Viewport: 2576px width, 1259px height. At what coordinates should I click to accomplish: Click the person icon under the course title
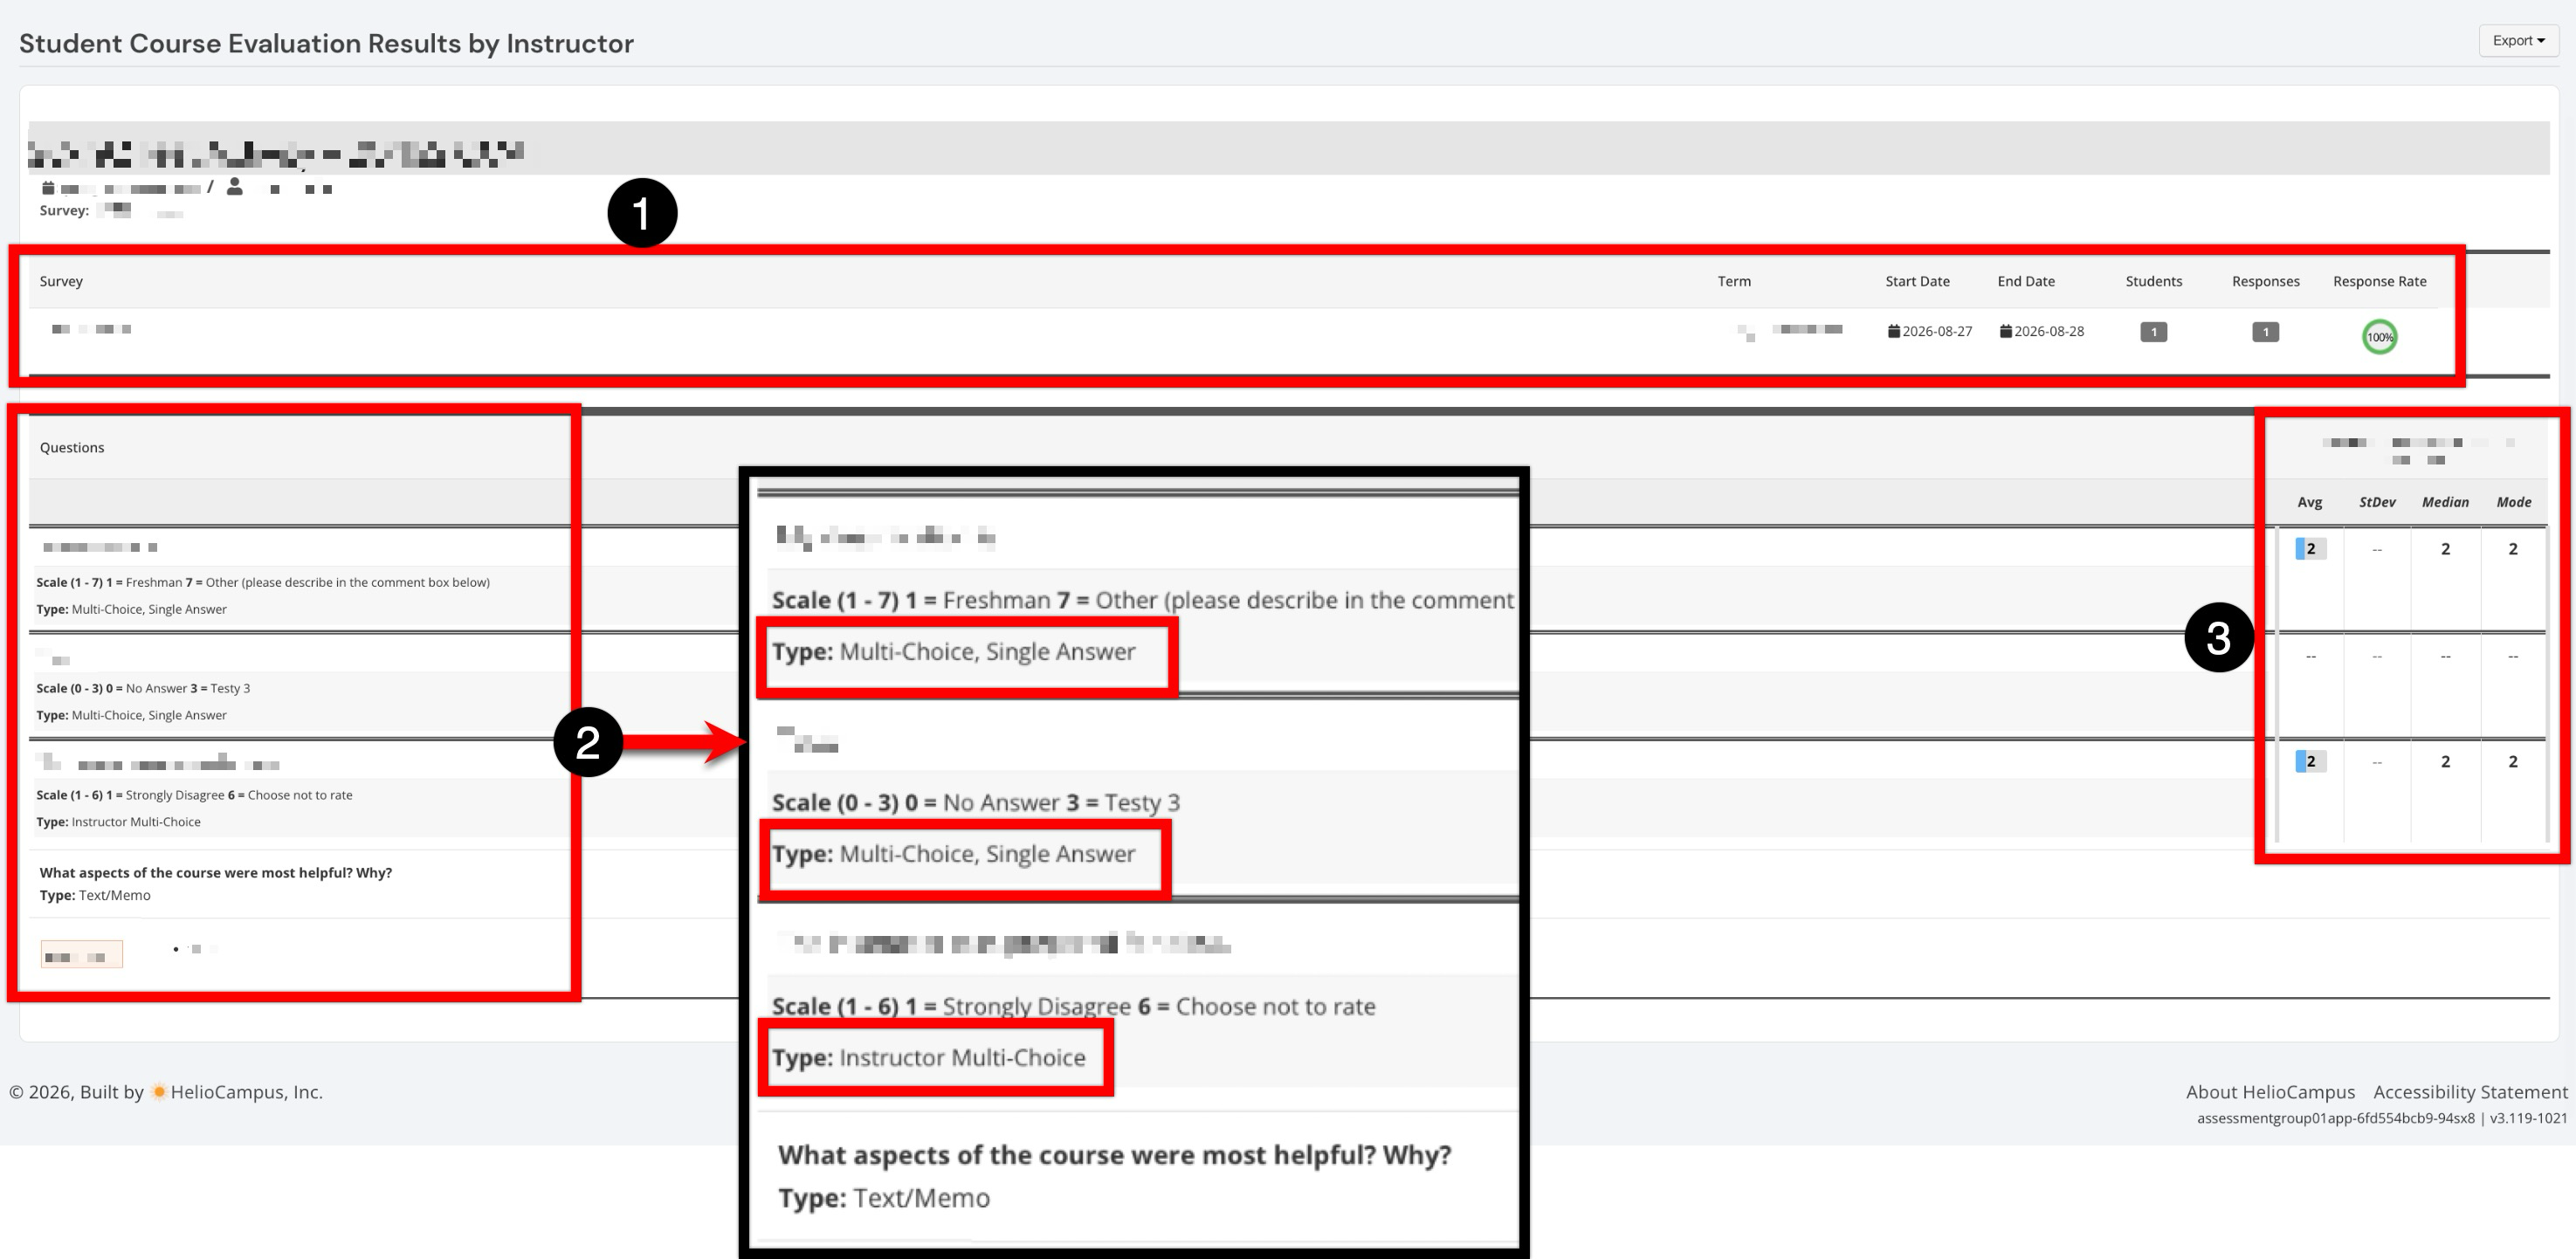pyautogui.click(x=234, y=186)
